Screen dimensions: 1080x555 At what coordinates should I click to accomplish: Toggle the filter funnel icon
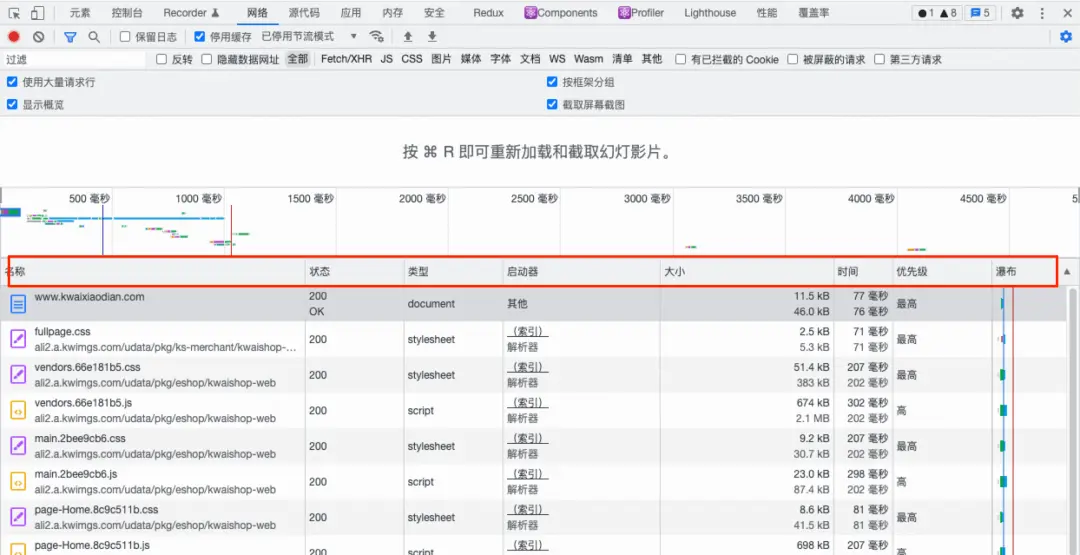coord(70,37)
